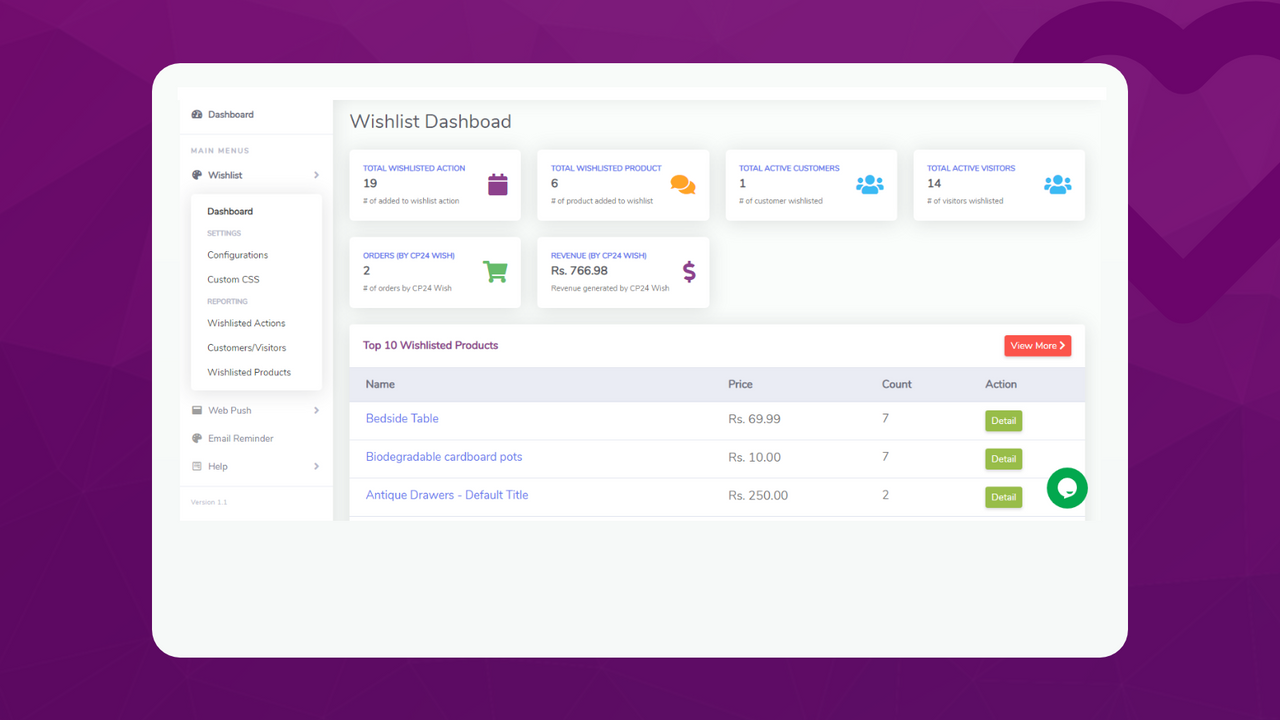The image size is (1280, 720).
Task: Click Detail button for Antique Drawers
Action: (x=1004, y=497)
